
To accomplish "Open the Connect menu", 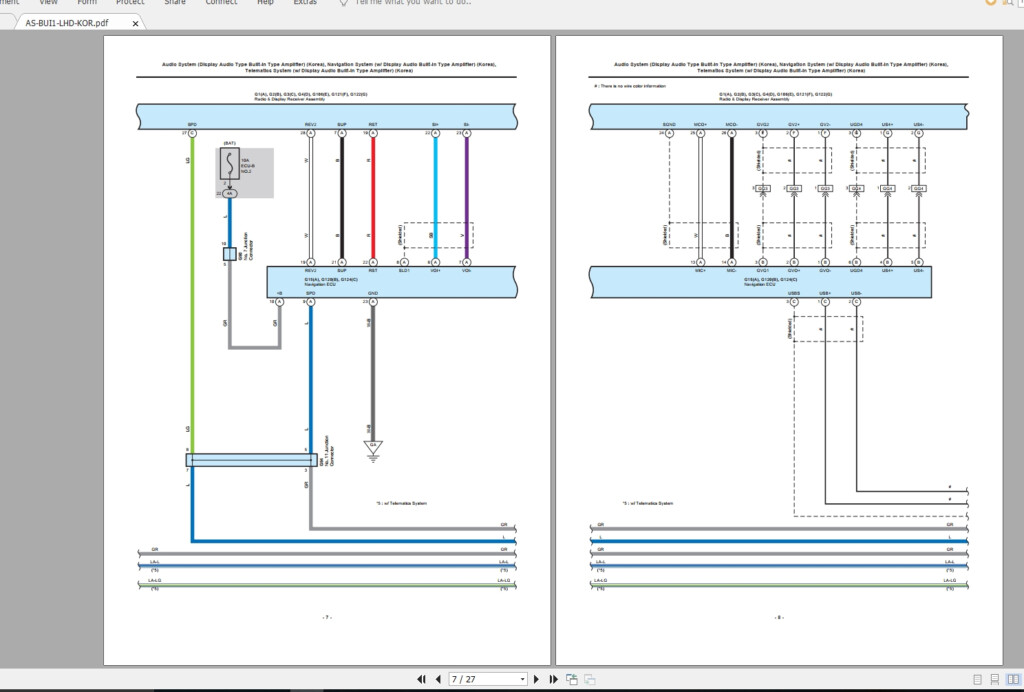I will [x=221, y=3].
